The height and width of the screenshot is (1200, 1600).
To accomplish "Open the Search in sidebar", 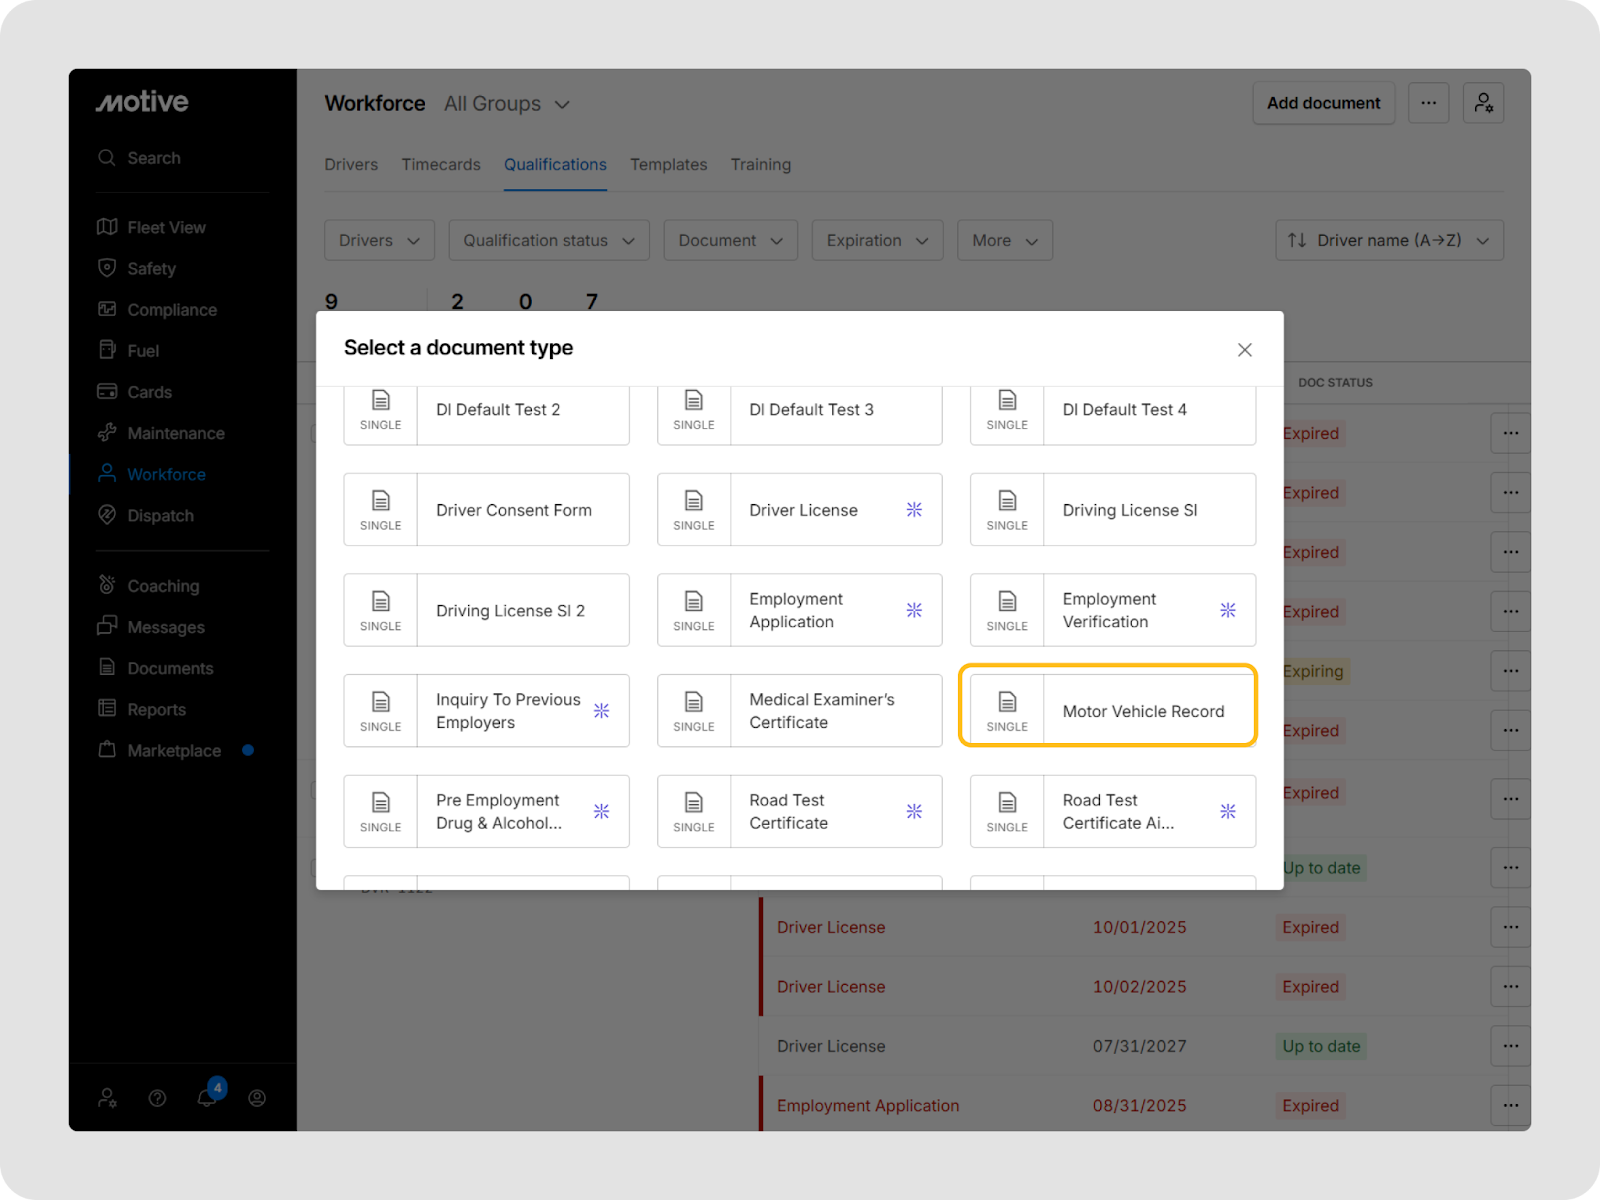I will (x=153, y=158).
